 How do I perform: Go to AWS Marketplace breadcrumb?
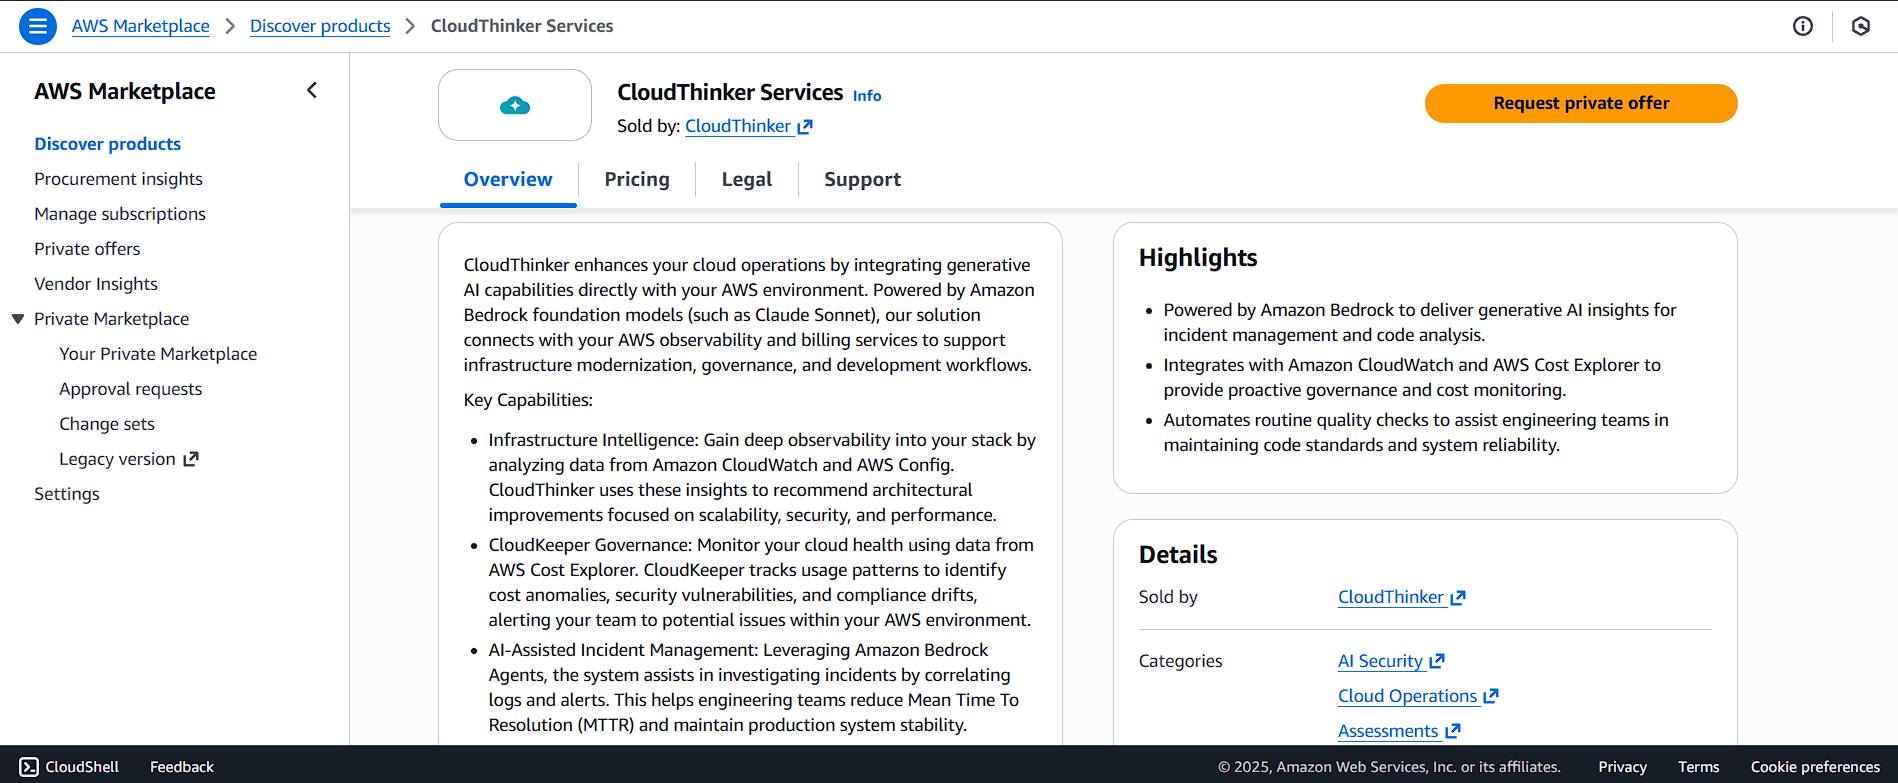coord(141,26)
